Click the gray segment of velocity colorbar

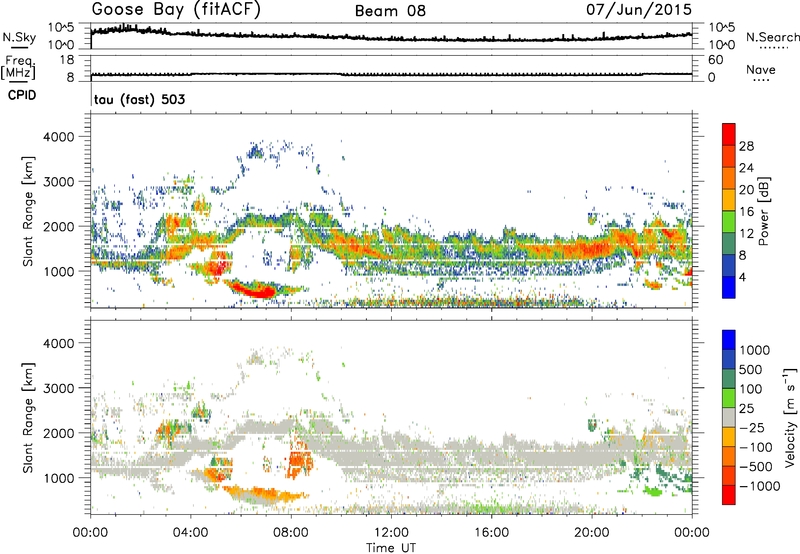tap(729, 417)
